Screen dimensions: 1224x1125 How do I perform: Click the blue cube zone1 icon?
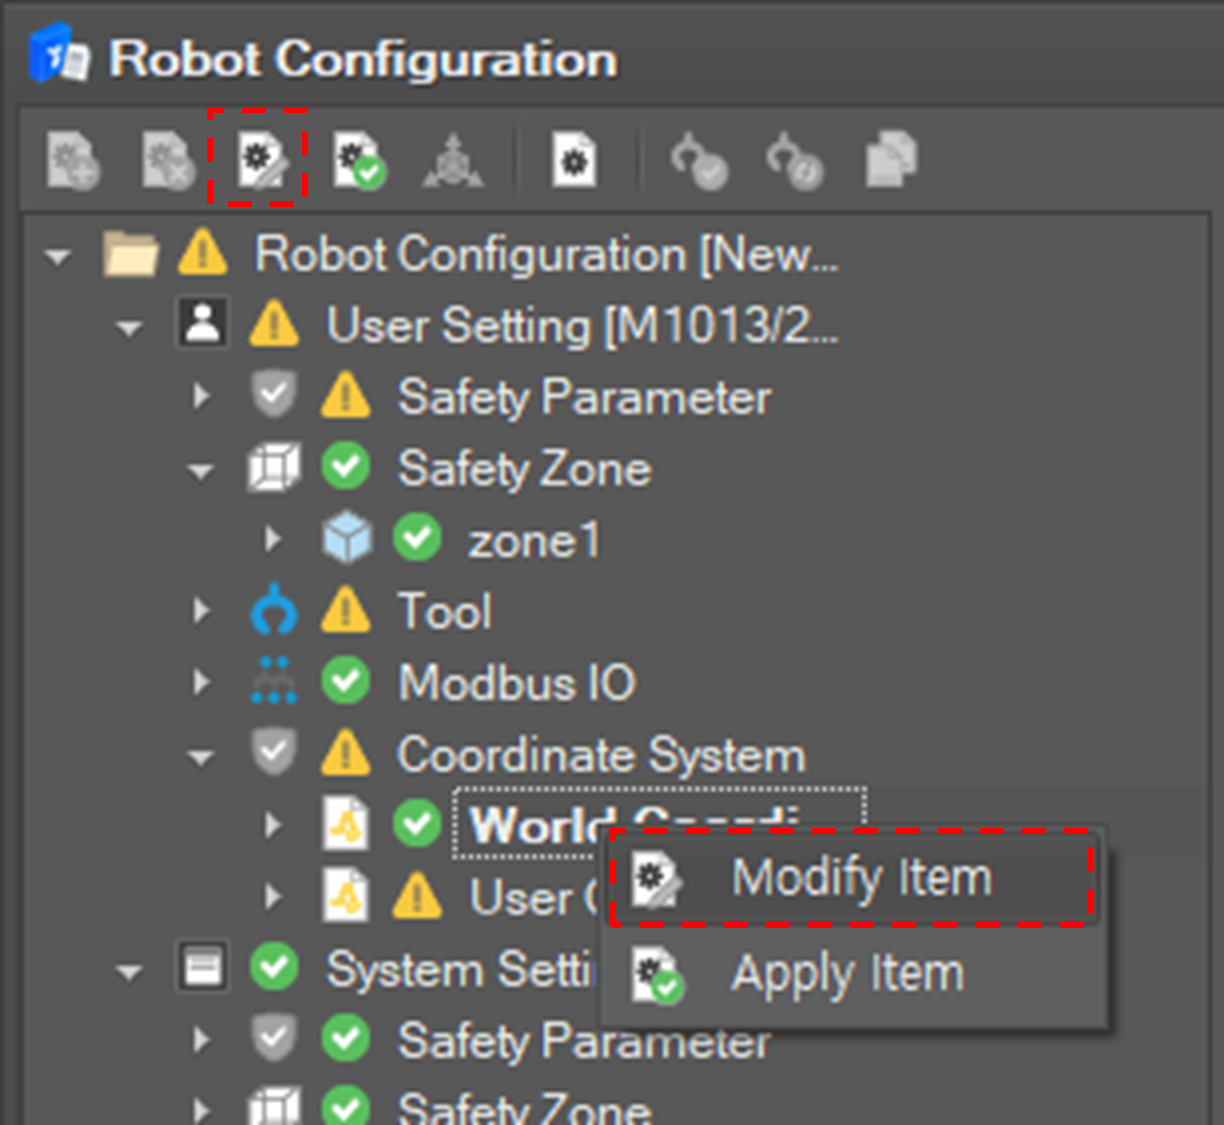point(347,539)
